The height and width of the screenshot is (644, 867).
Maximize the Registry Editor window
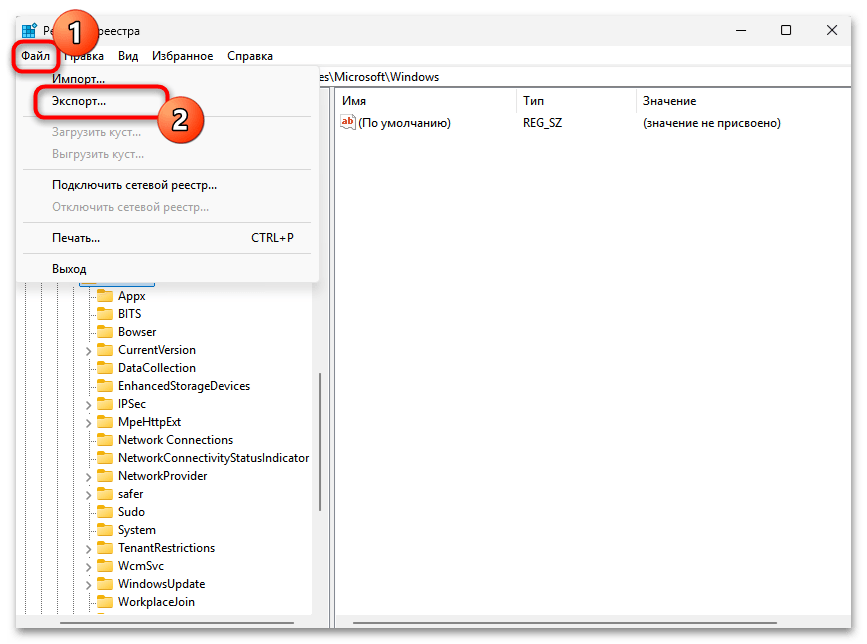point(786,30)
